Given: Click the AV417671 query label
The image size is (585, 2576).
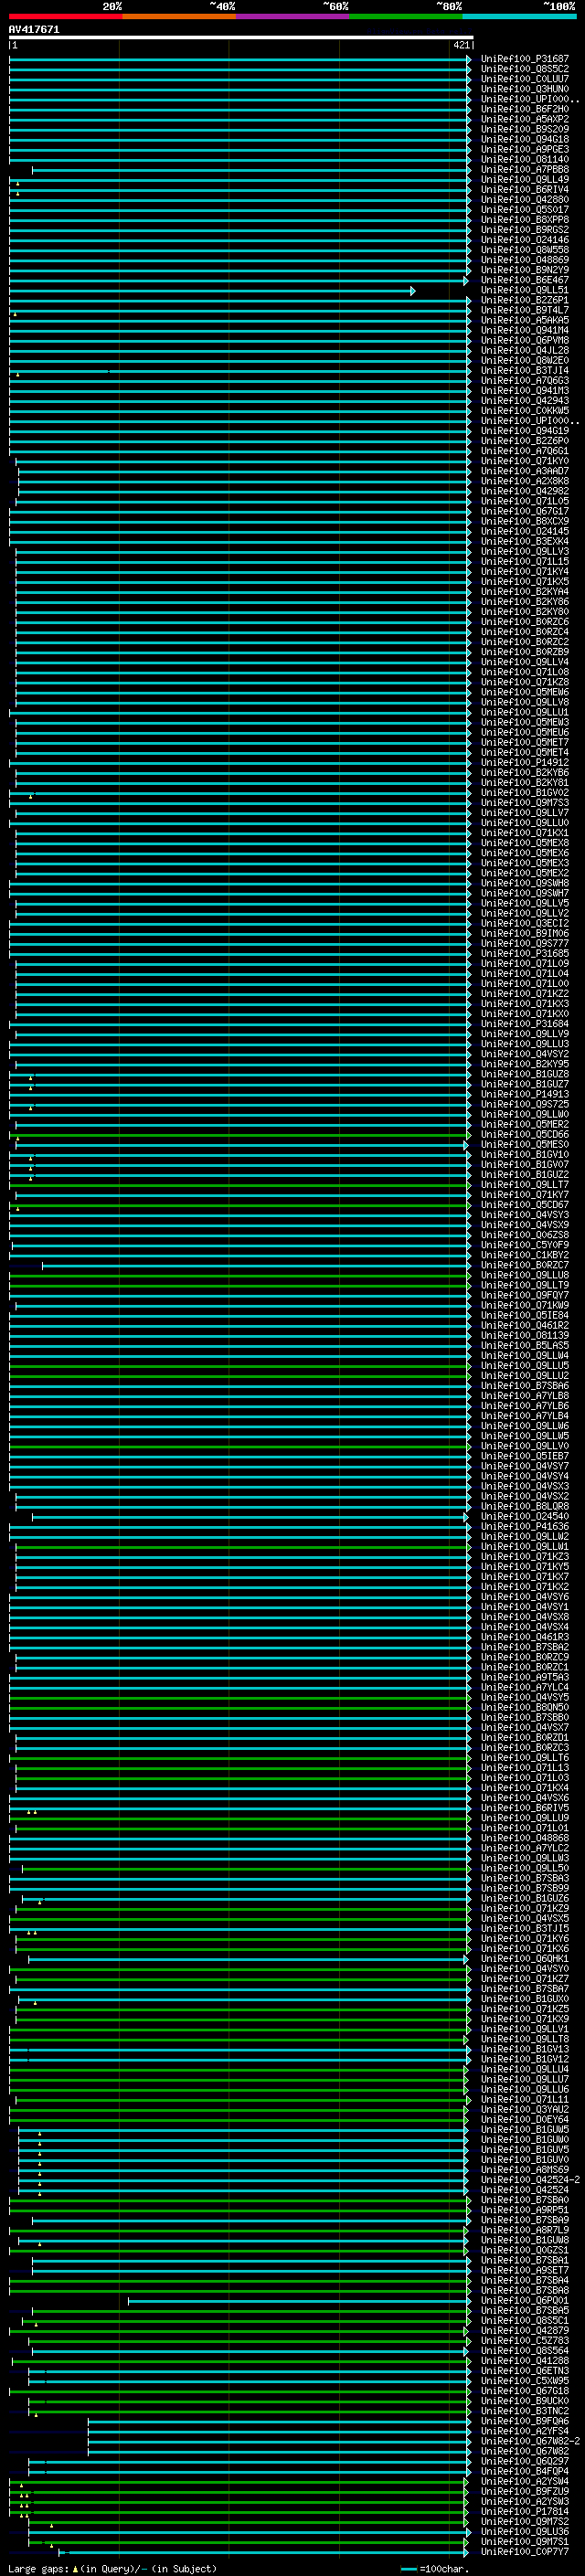Looking at the screenshot, I should click(34, 30).
